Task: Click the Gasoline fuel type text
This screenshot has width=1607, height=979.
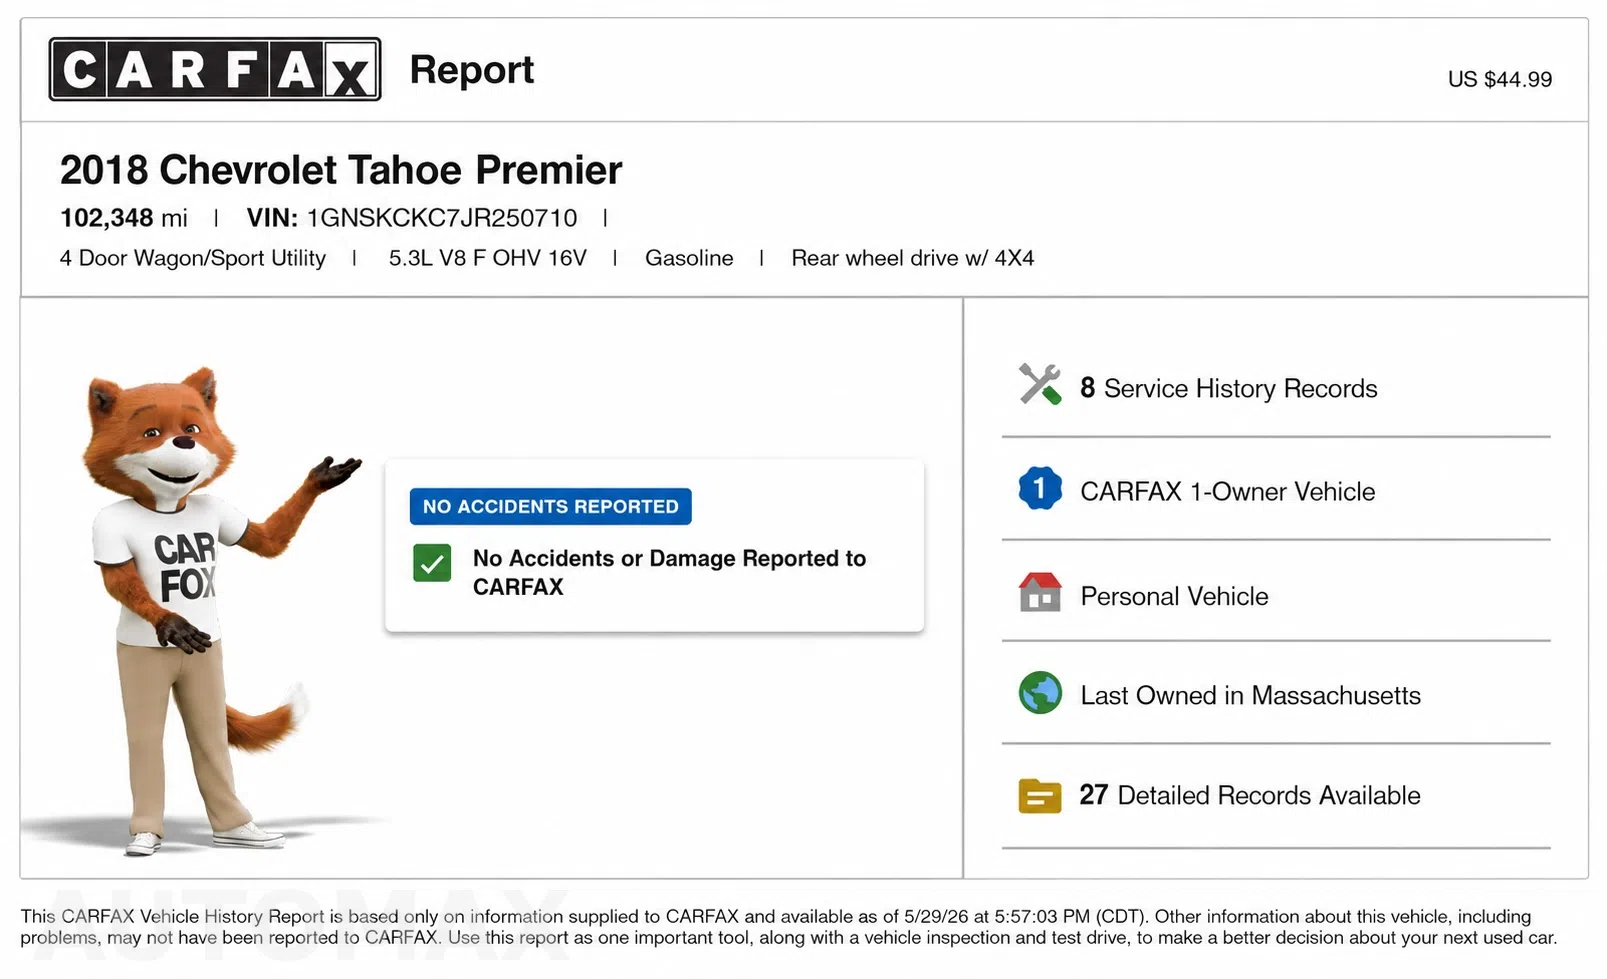Action: [689, 258]
